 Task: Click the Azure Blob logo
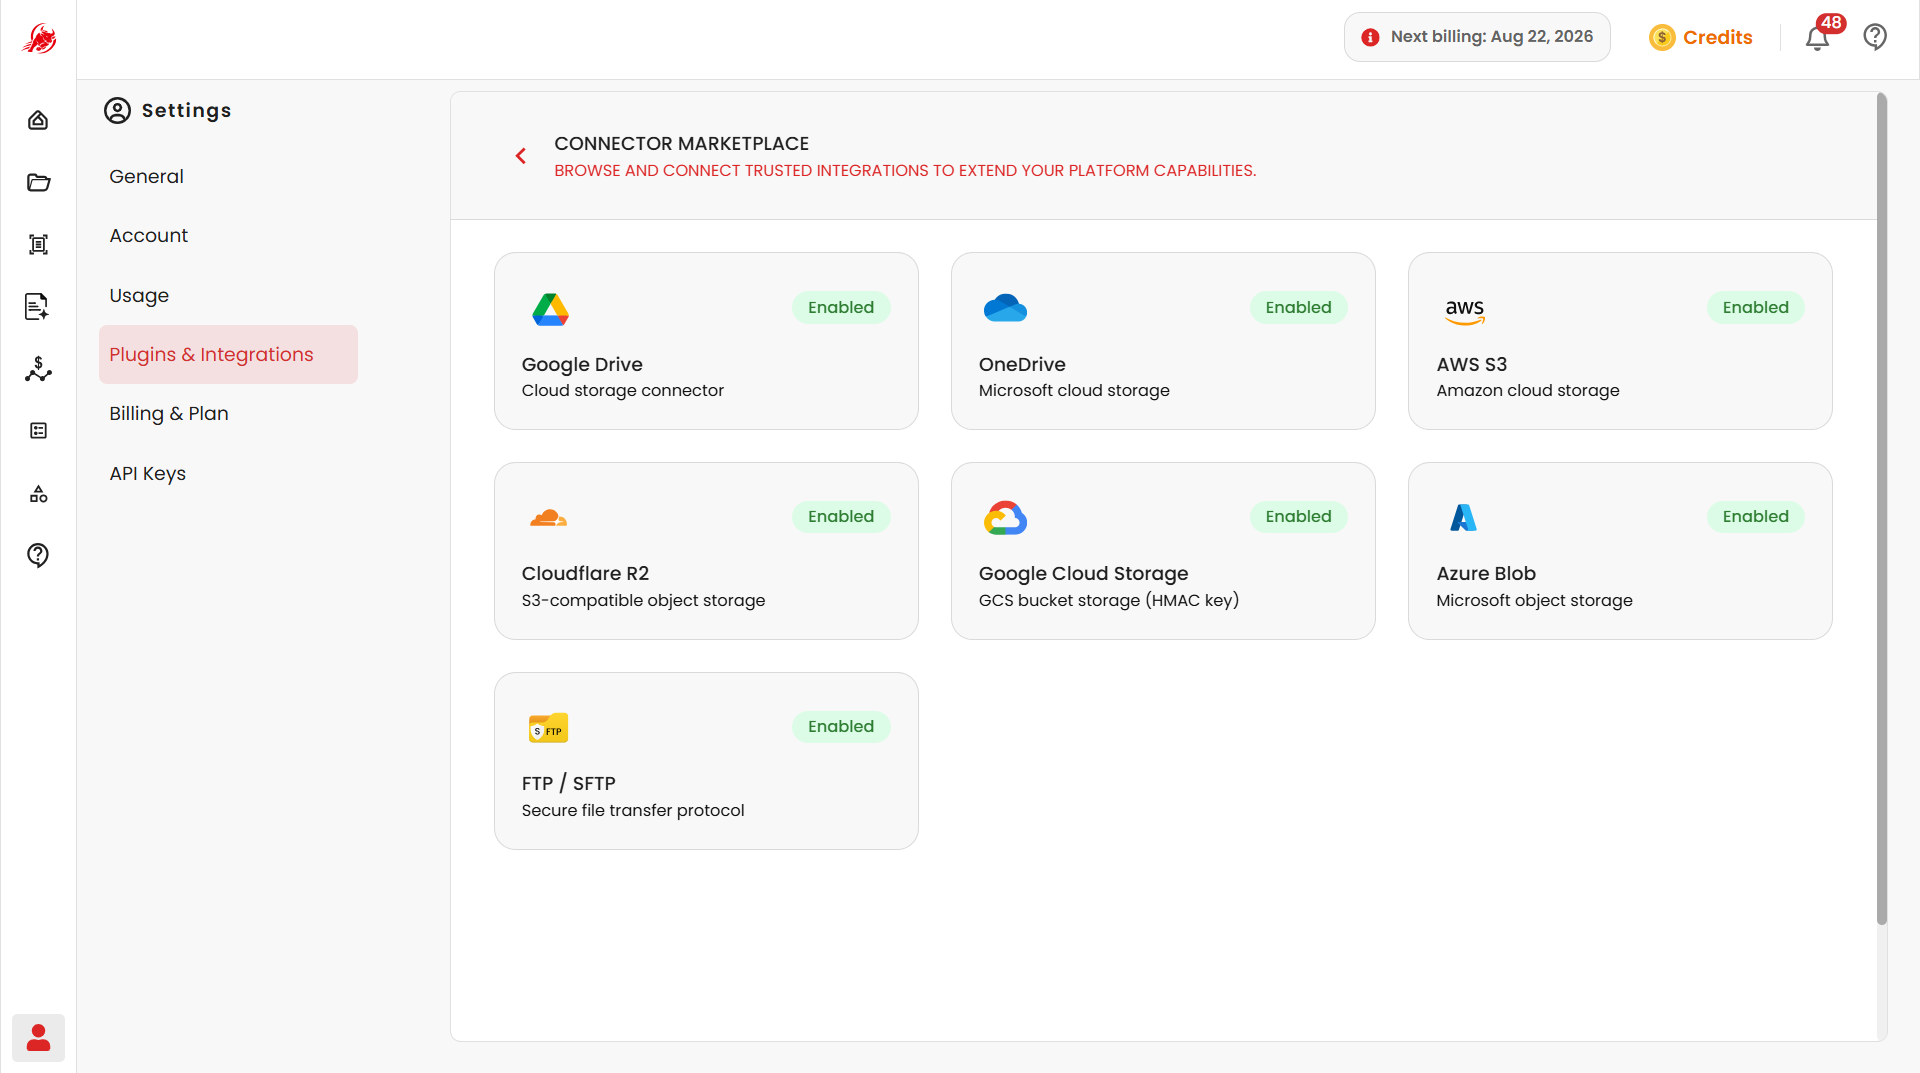(1463, 517)
